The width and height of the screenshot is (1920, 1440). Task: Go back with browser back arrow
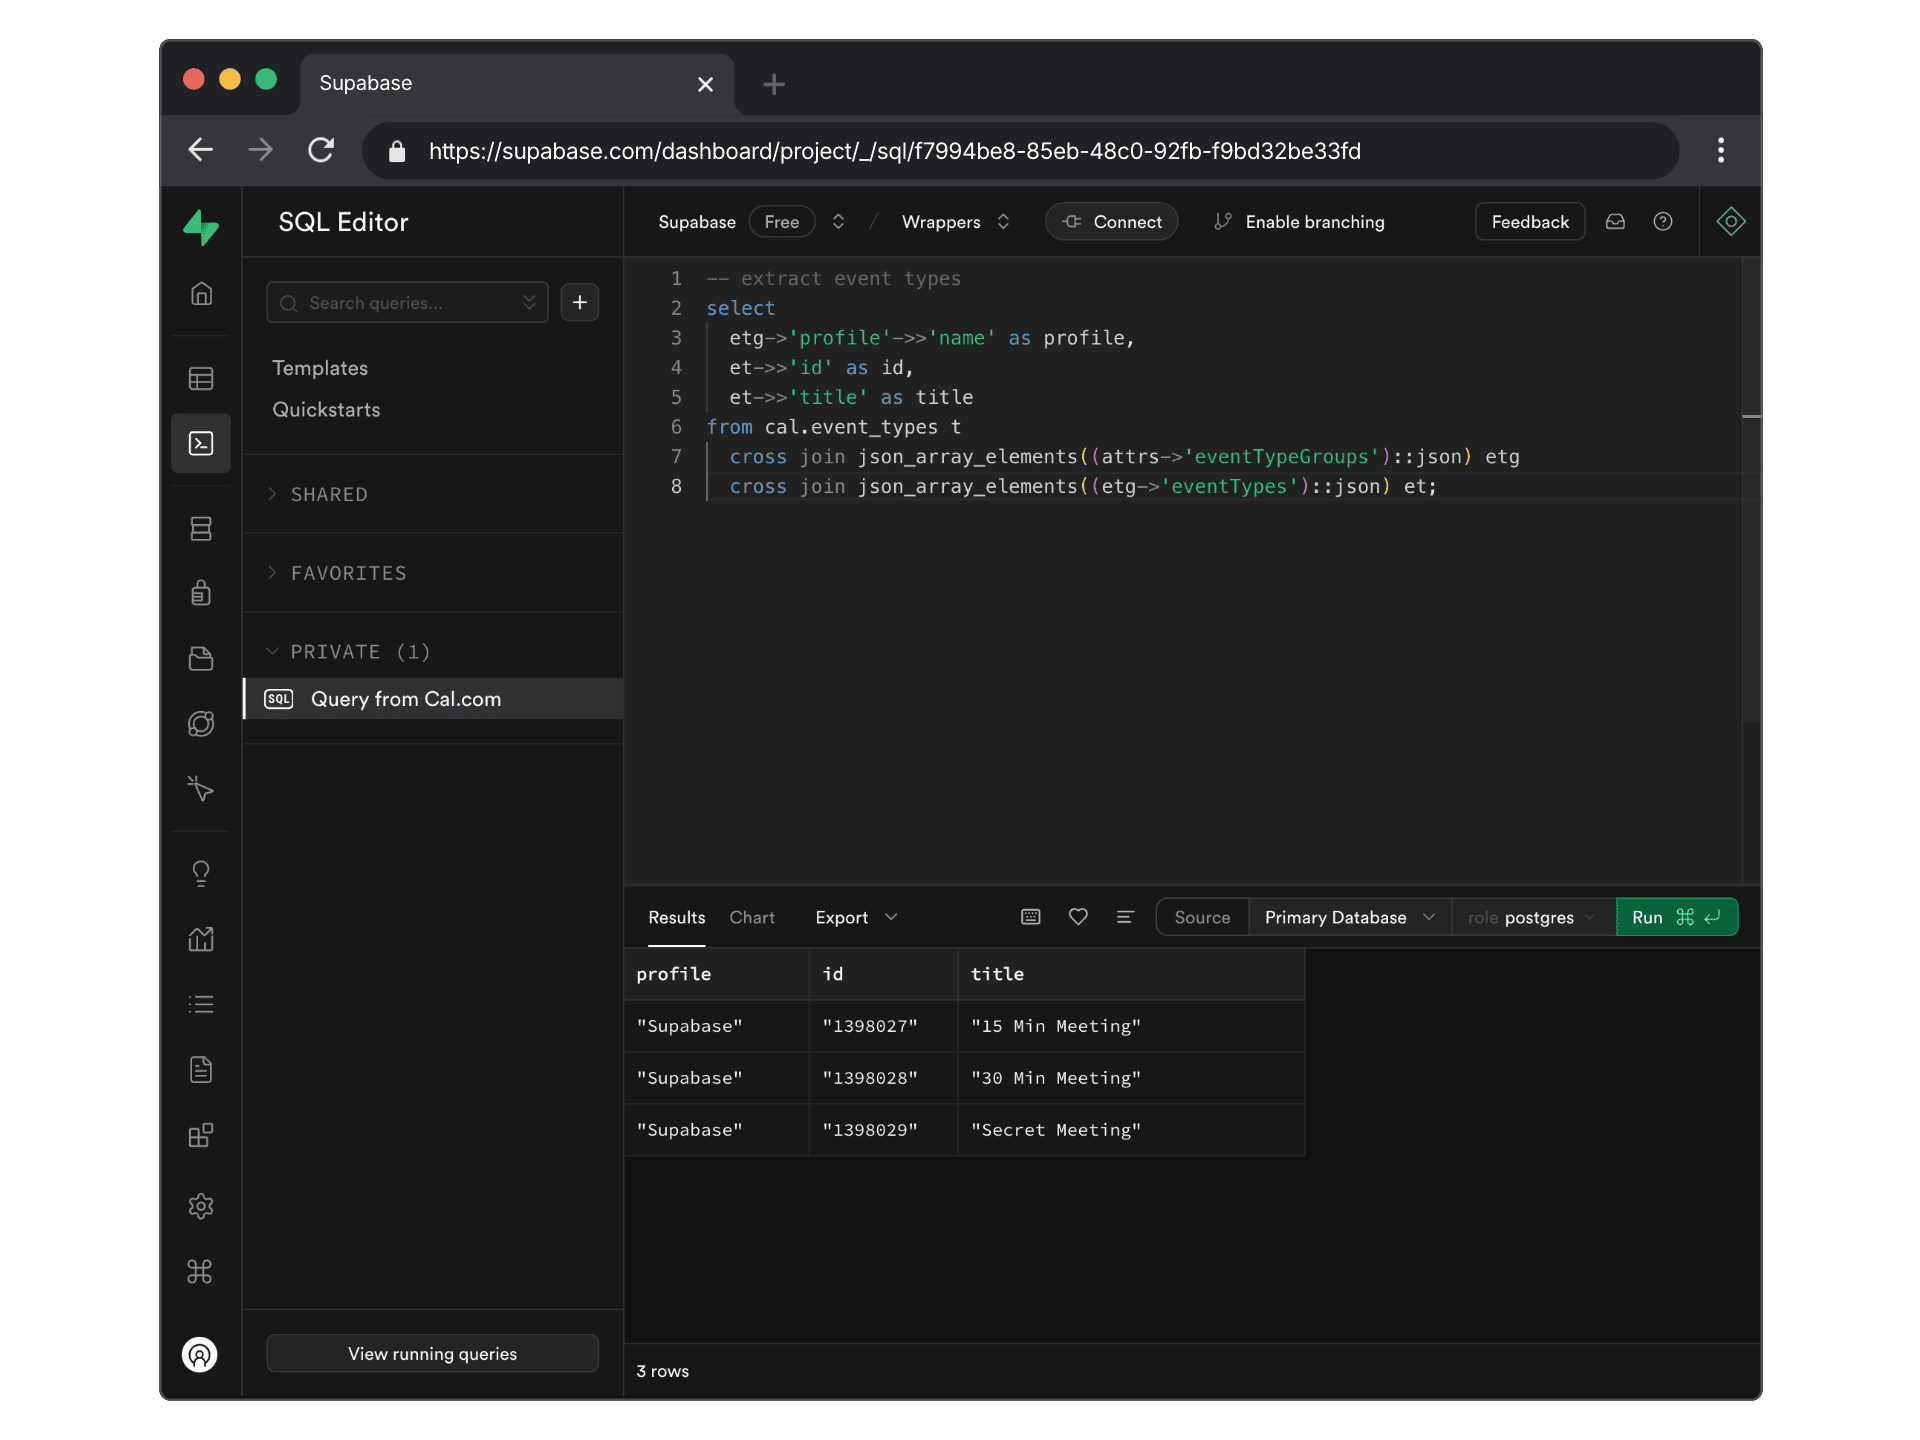pyautogui.click(x=201, y=150)
